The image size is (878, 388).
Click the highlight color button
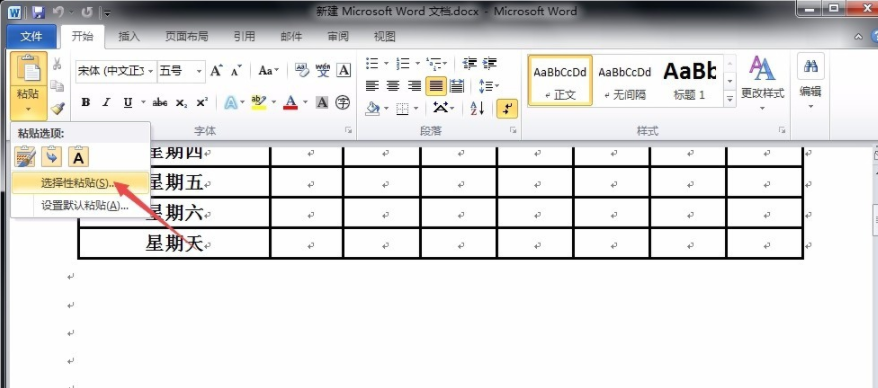[x=259, y=102]
